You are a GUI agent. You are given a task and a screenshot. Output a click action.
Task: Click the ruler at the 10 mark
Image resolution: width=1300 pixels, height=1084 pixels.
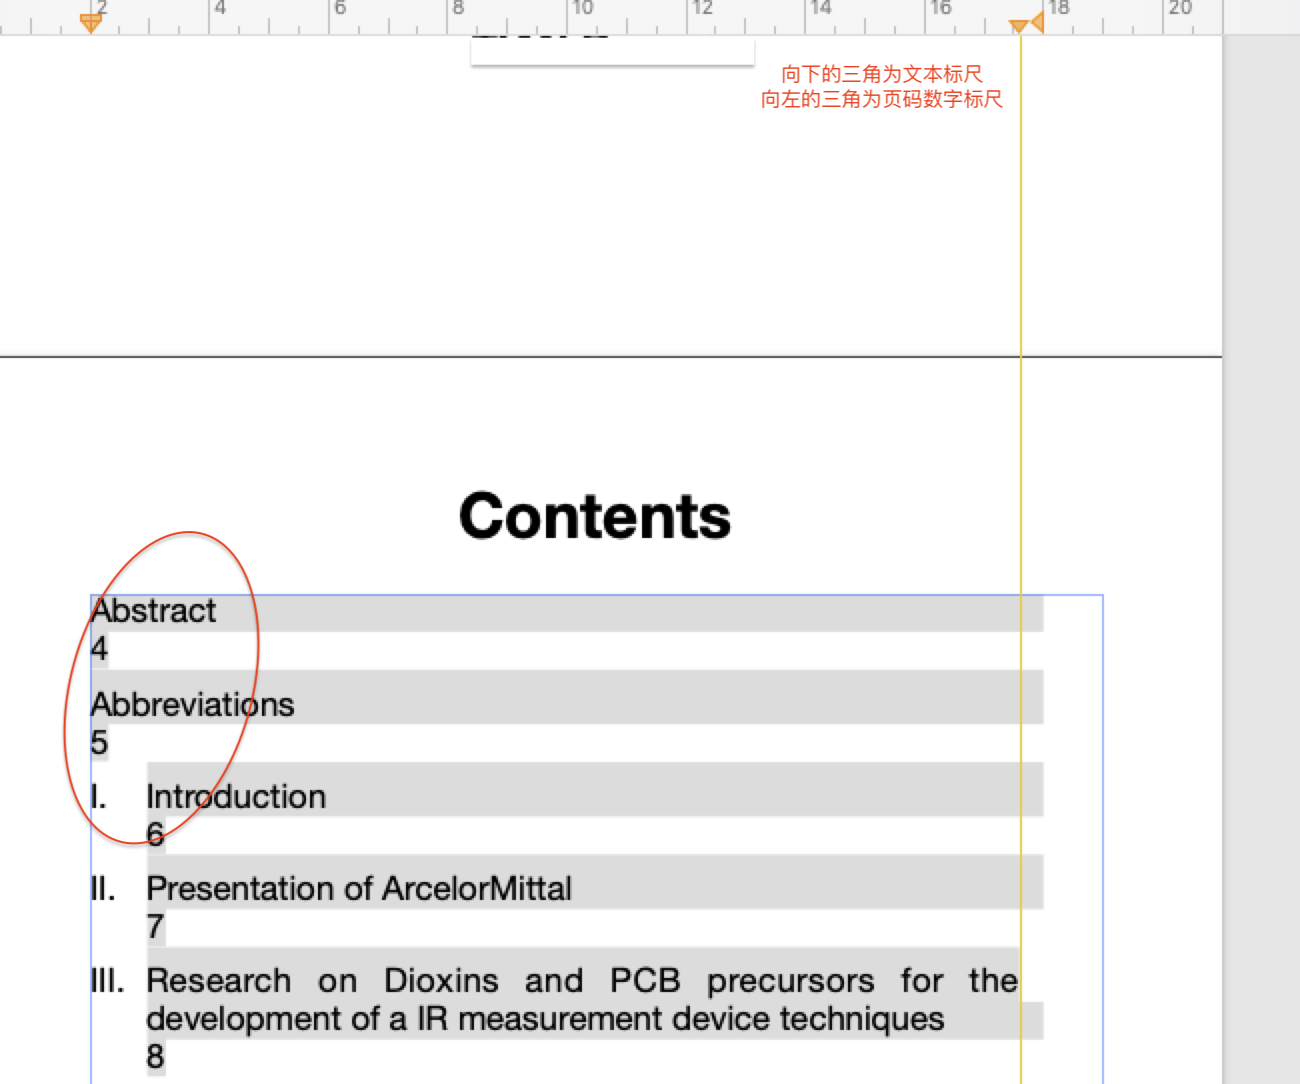point(581,10)
